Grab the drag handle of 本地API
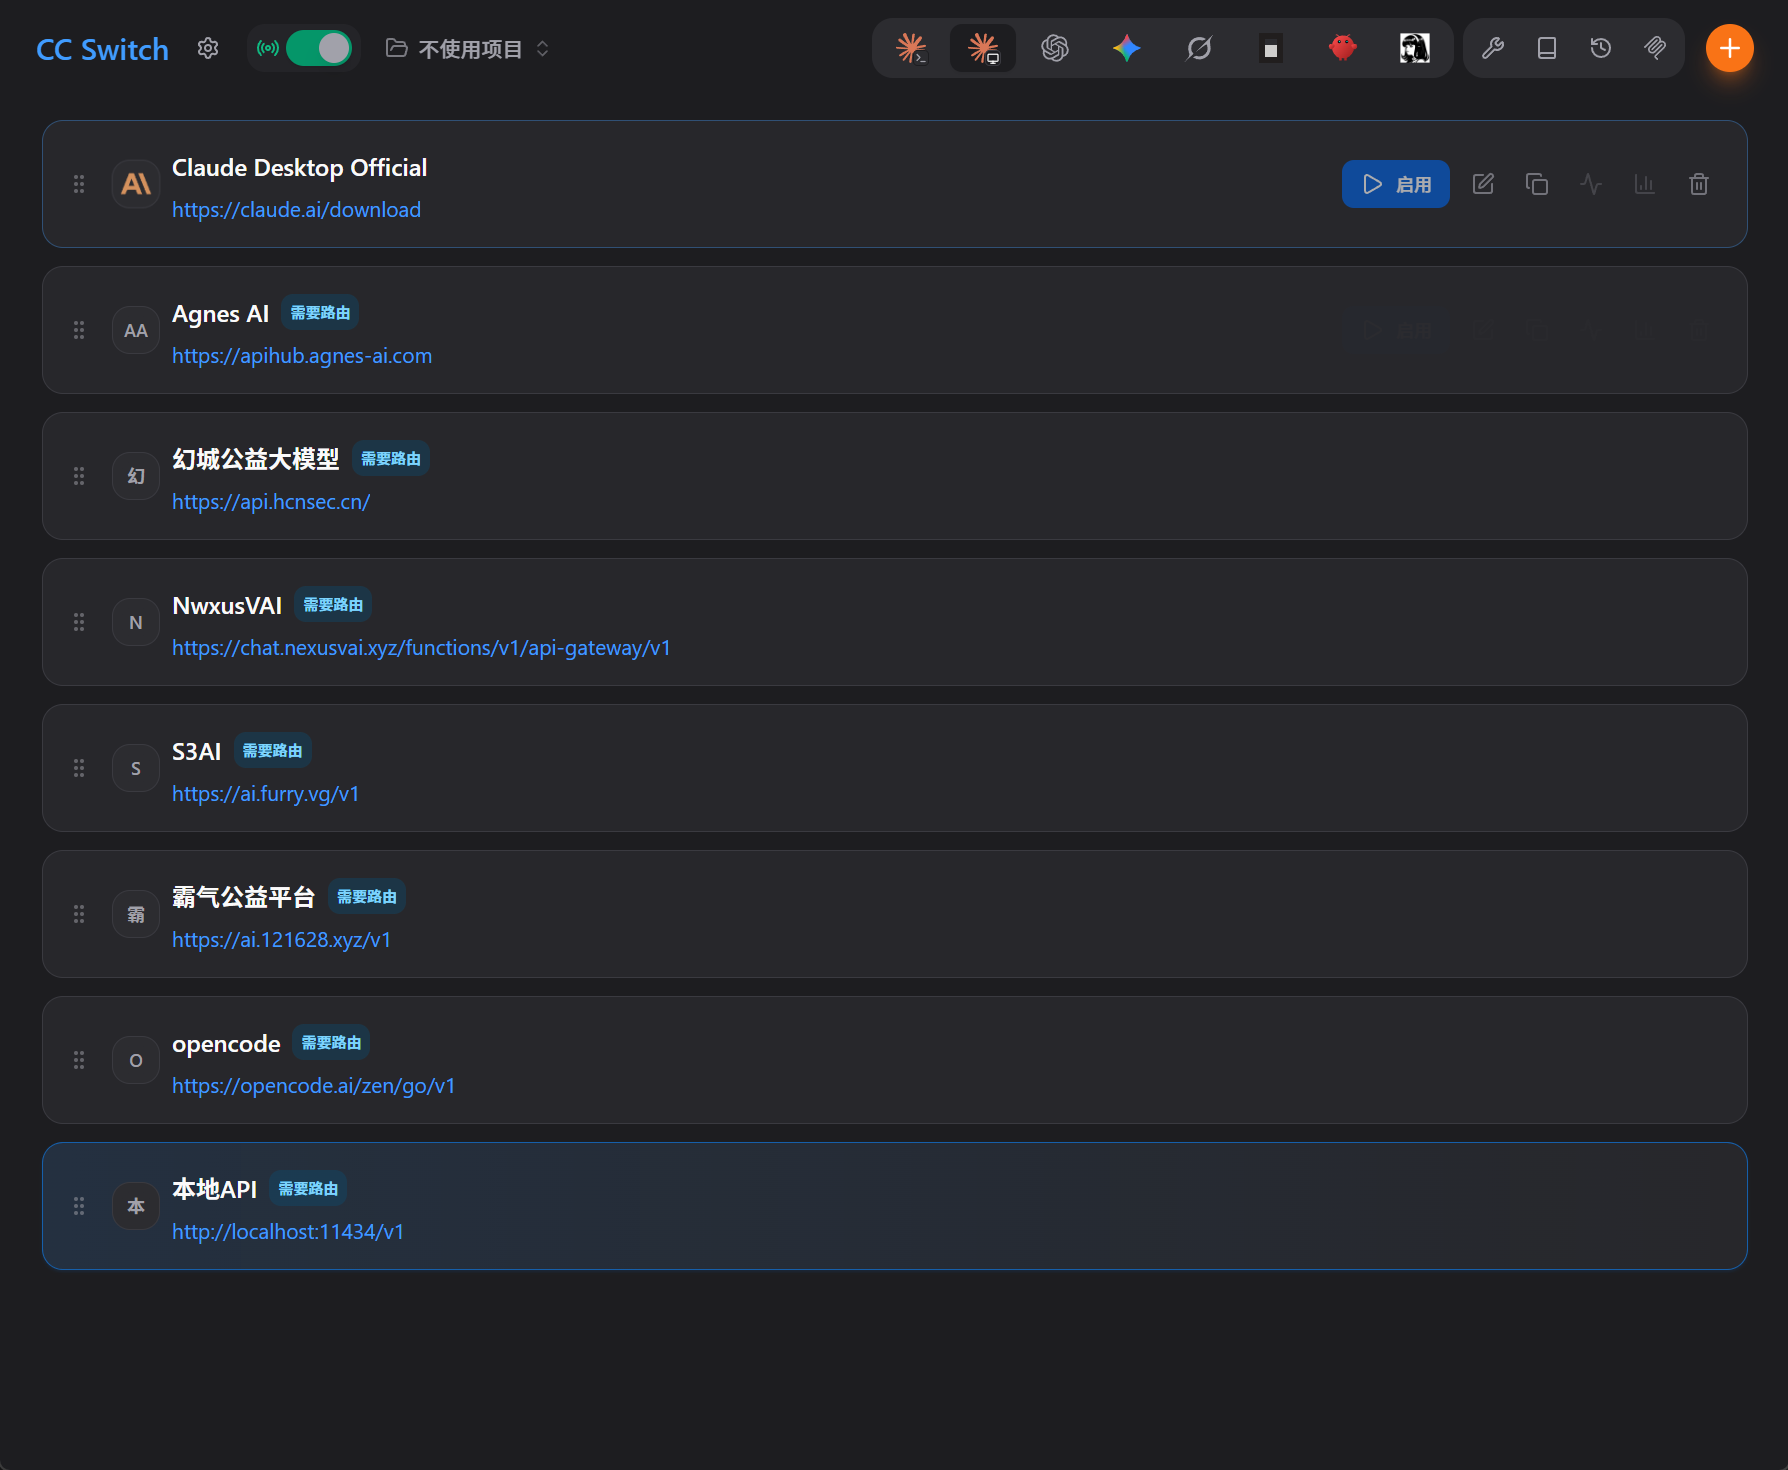Viewport: 1788px width, 1470px height. pyautogui.click(x=79, y=1206)
